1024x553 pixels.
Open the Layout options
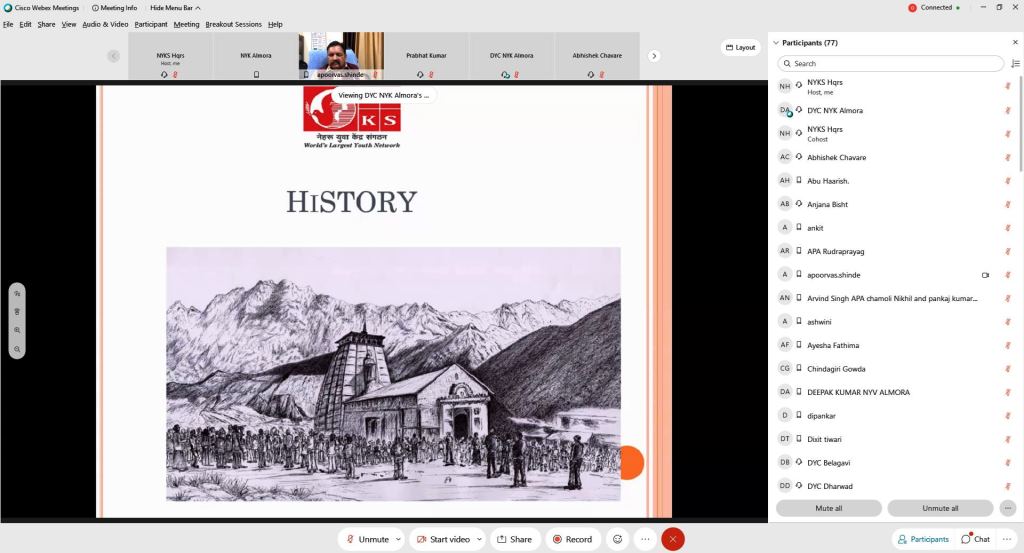pos(741,48)
